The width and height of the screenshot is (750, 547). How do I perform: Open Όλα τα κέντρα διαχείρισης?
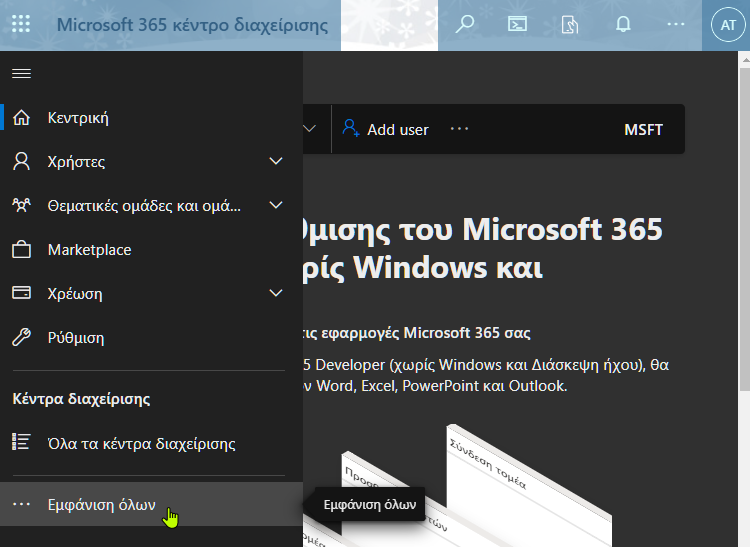click(151, 443)
